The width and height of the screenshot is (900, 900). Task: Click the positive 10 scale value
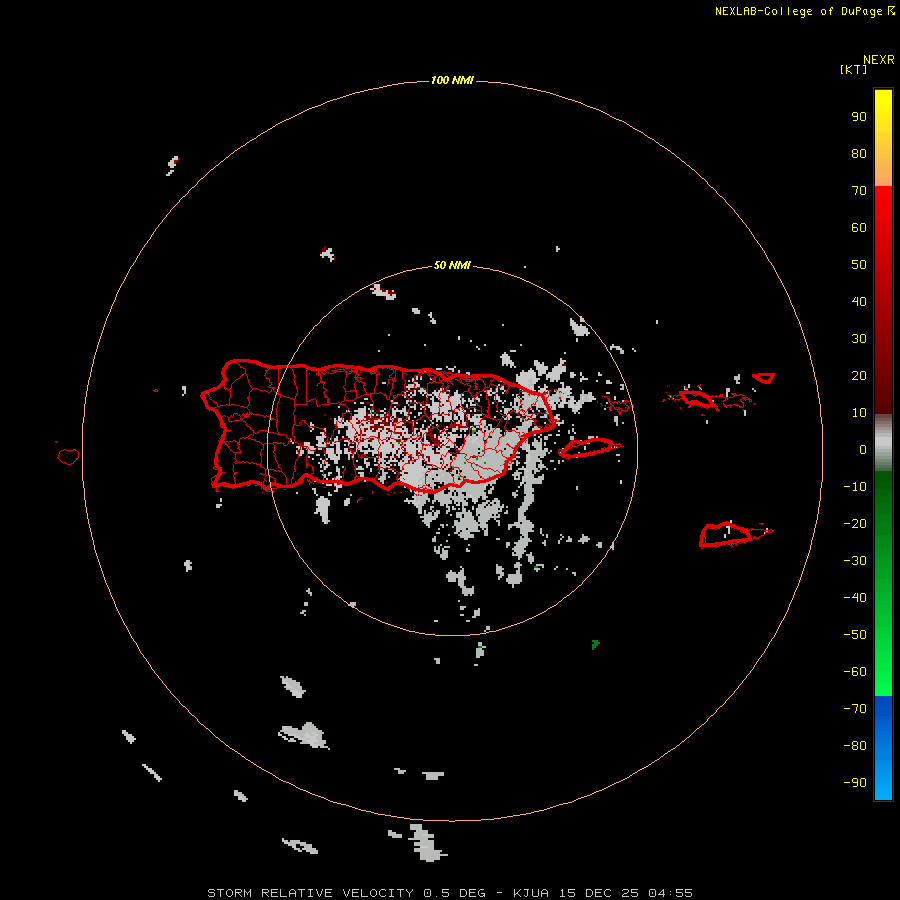(859, 413)
